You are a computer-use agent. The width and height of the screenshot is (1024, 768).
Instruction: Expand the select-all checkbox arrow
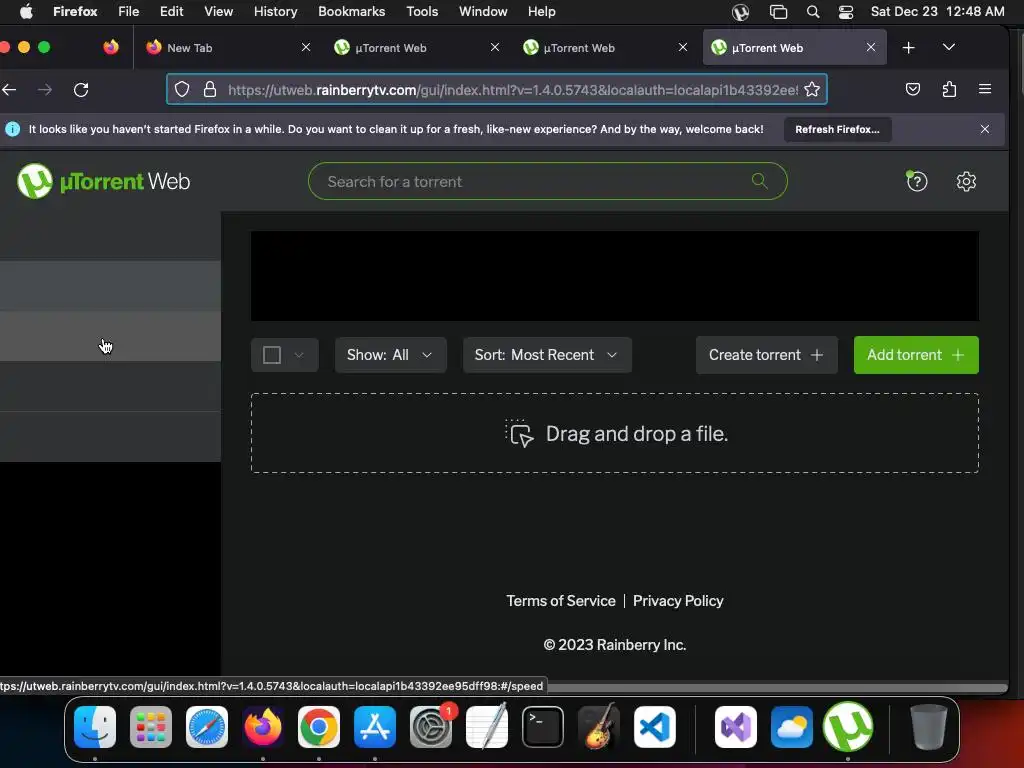click(x=299, y=355)
